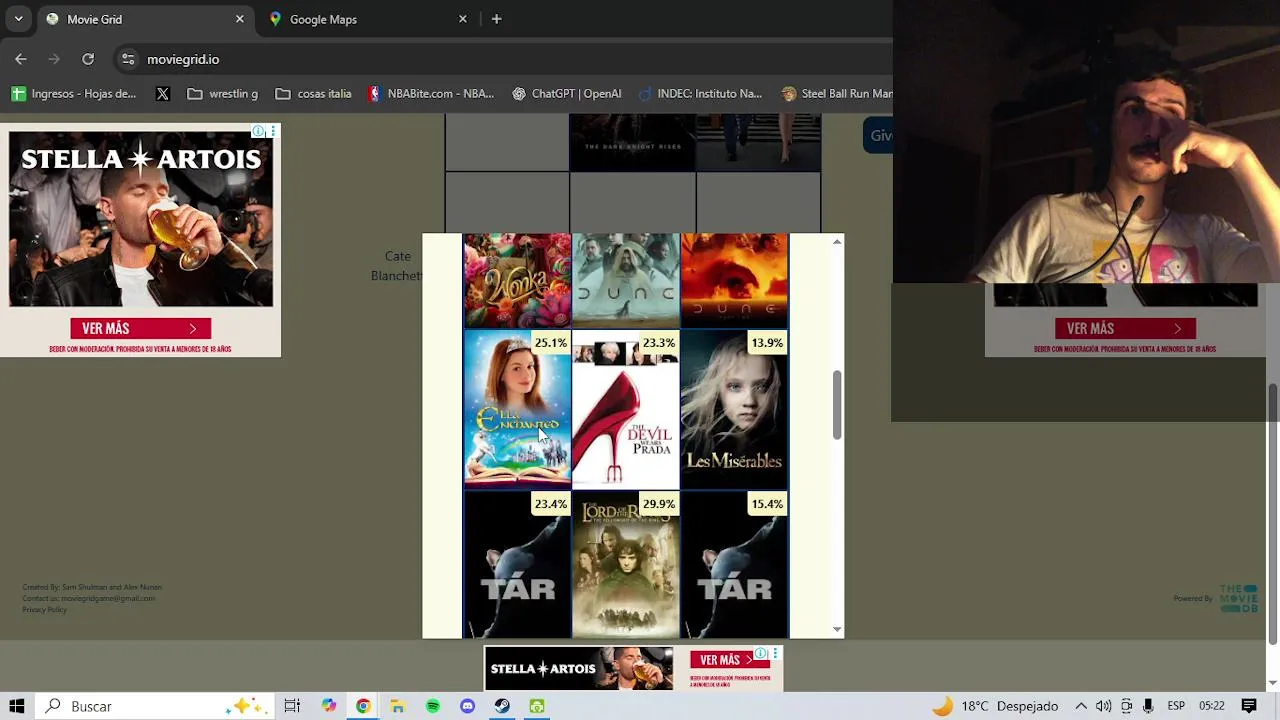Image resolution: width=1280 pixels, height=720 pixels.
Task: Click the 25.1% badge on Ella Enchanted
Action: [x=550, y=343]
